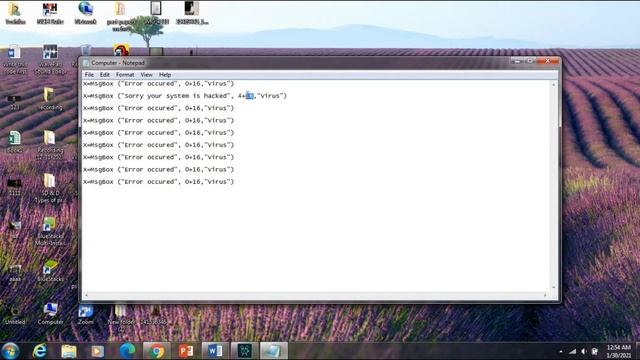Viewport: 640px width, 360px height.
Task: Switch to PowerPoint on the taskbar
Action: pos(186,351)
